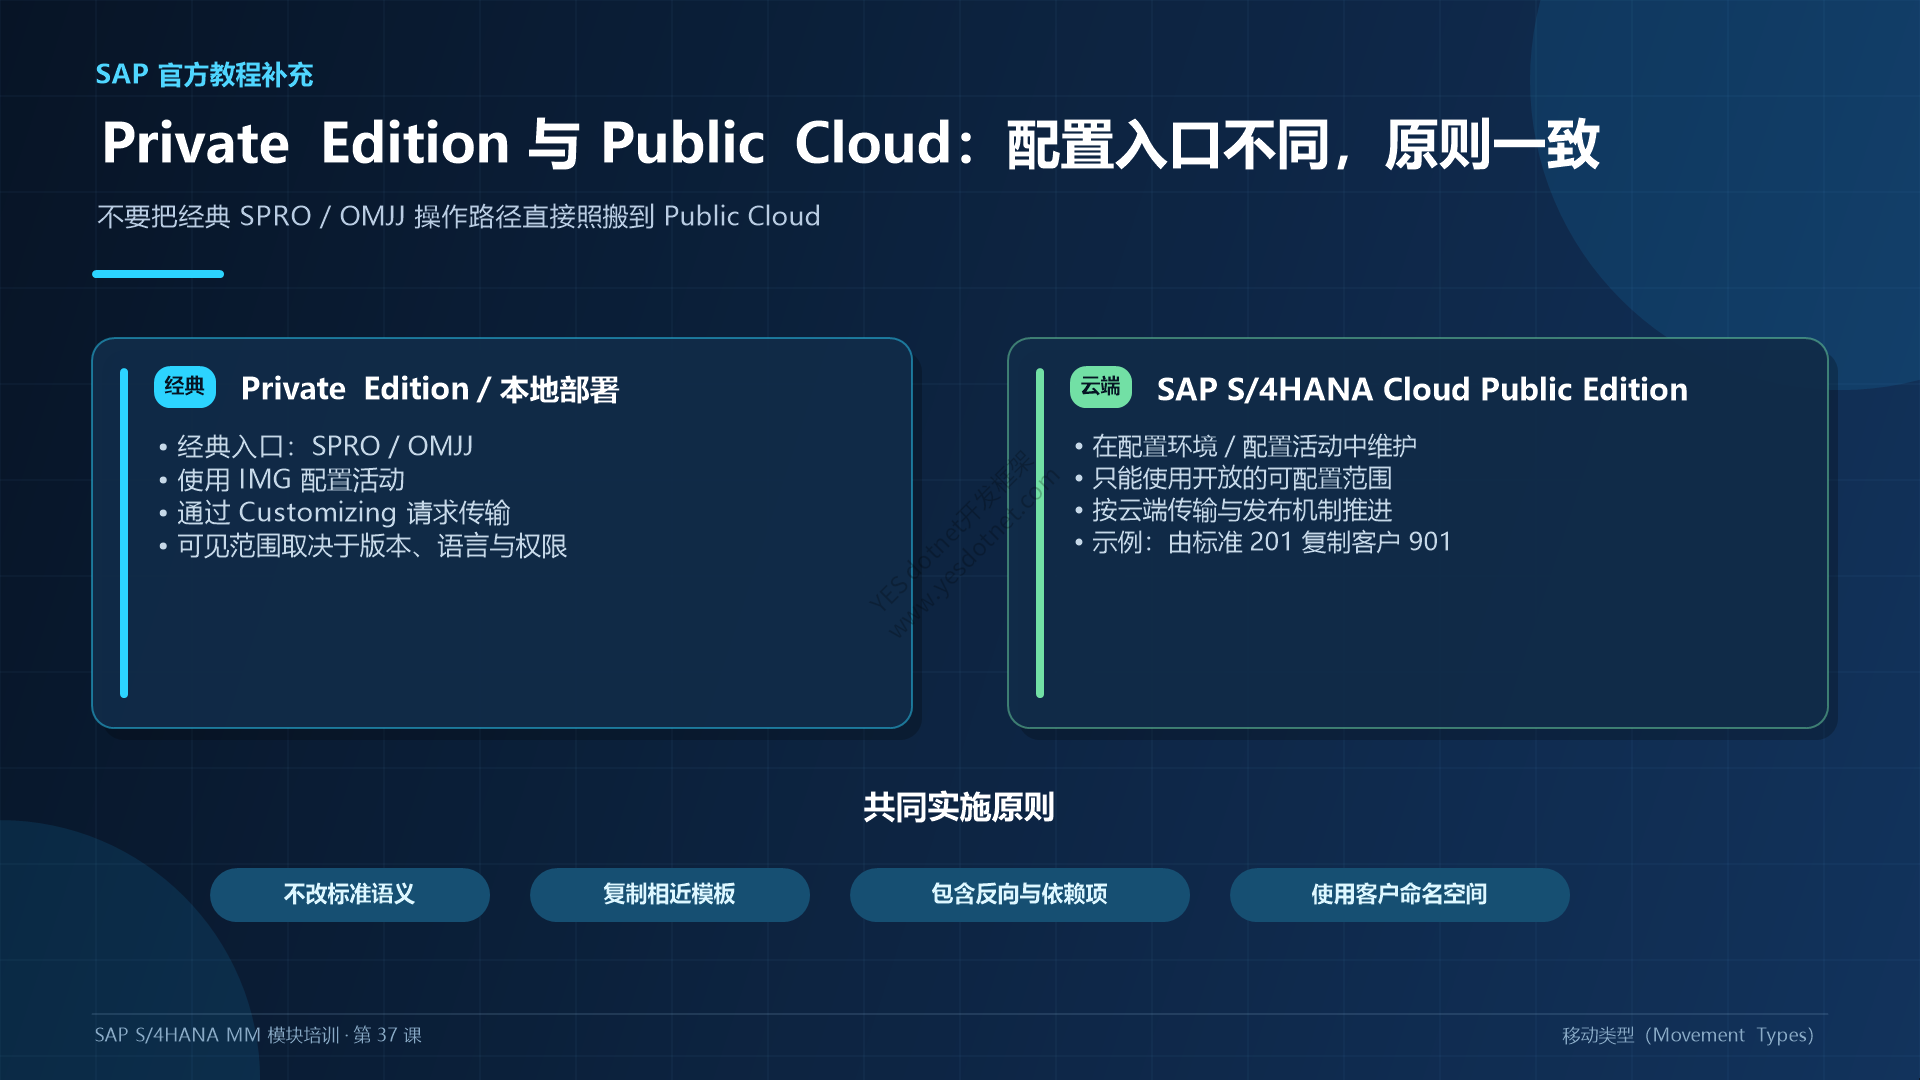Click the subtitle about SPRO / OMJJ 操作路径
This screenshot has height=1080, width=1920.
459,217
